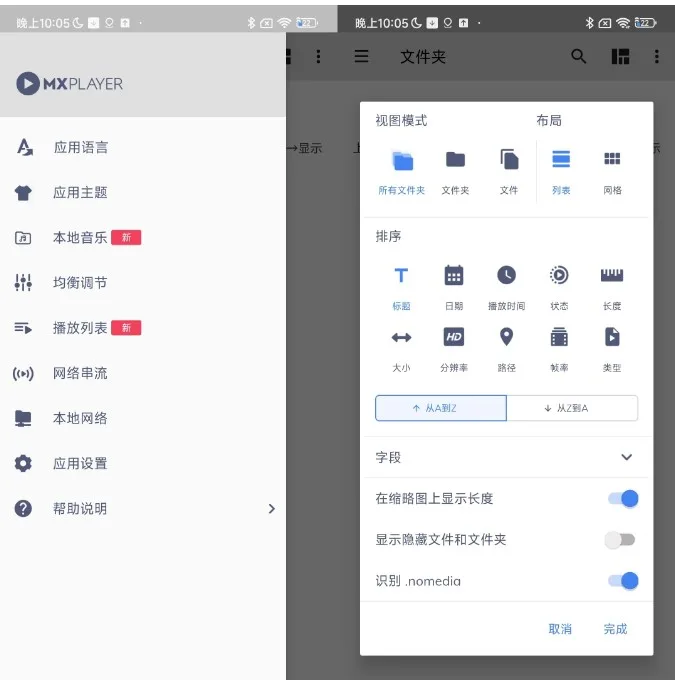The height and width of the screenshot is (680, 675).
Task: Select 文件 files view mode
Action: point(509,173)
